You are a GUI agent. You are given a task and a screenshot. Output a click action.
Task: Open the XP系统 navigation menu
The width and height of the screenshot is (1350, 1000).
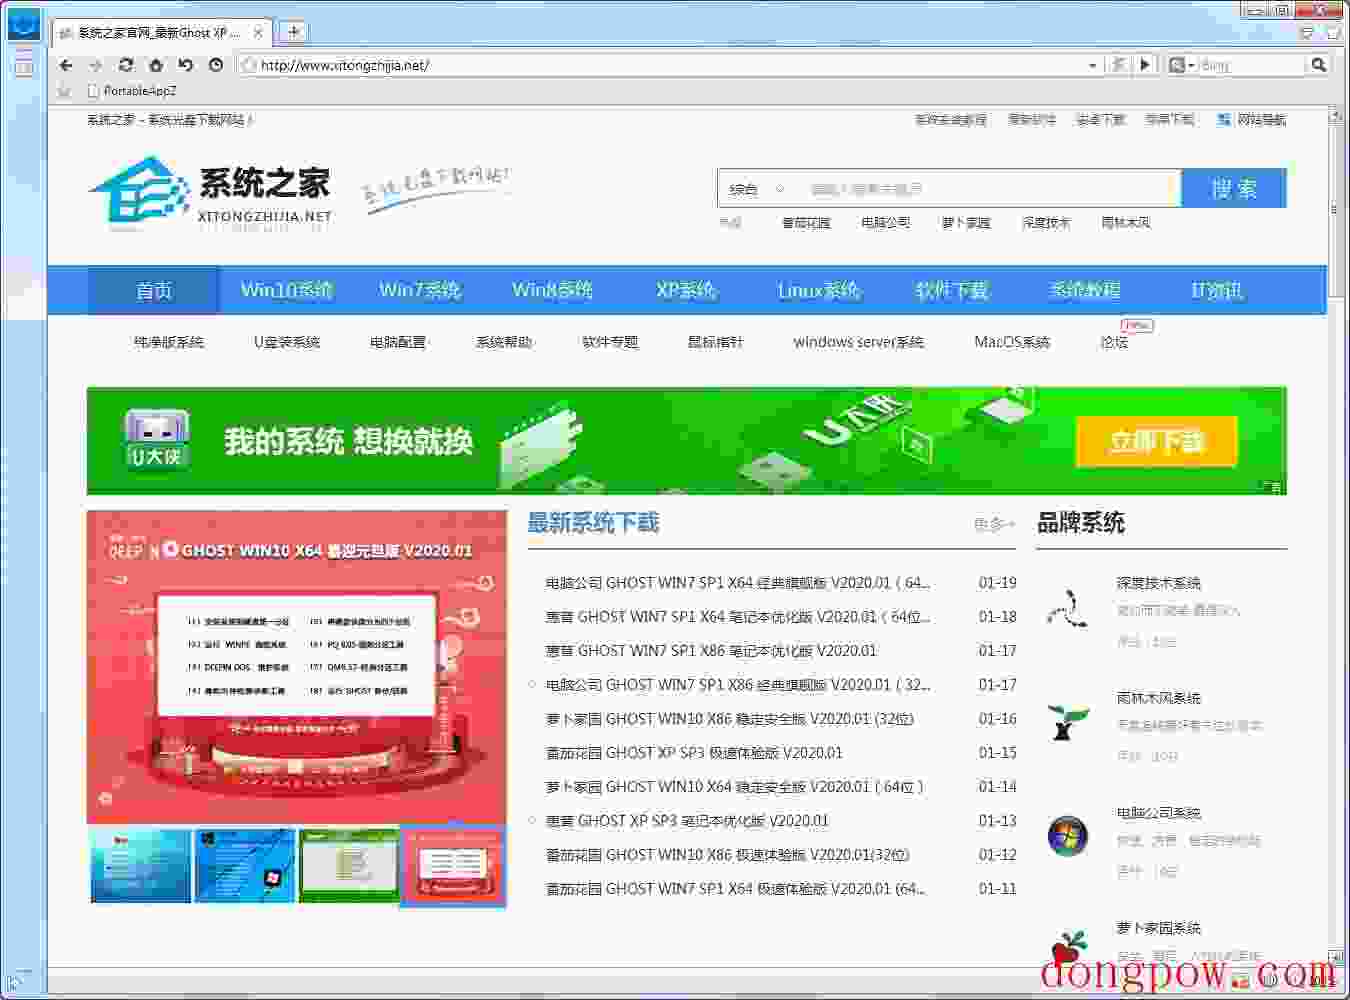686,291
